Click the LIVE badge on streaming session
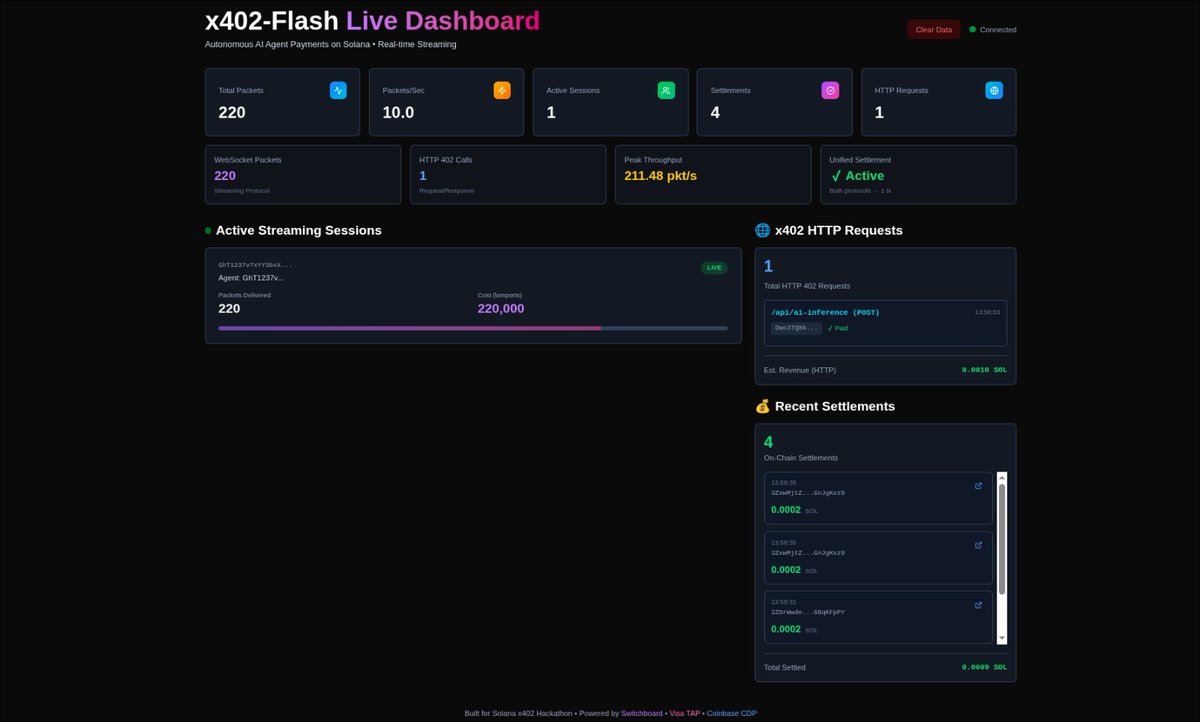This screenshot has height=722, width=1200. [x=714, y=267]
